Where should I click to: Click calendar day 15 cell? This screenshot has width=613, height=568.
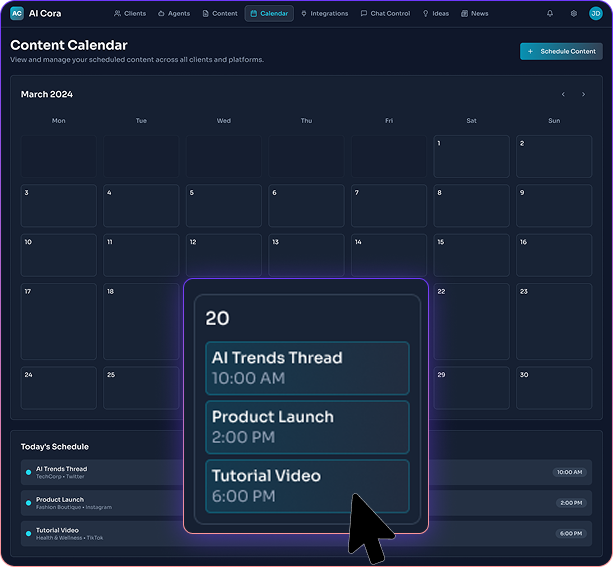coord(471,255)
